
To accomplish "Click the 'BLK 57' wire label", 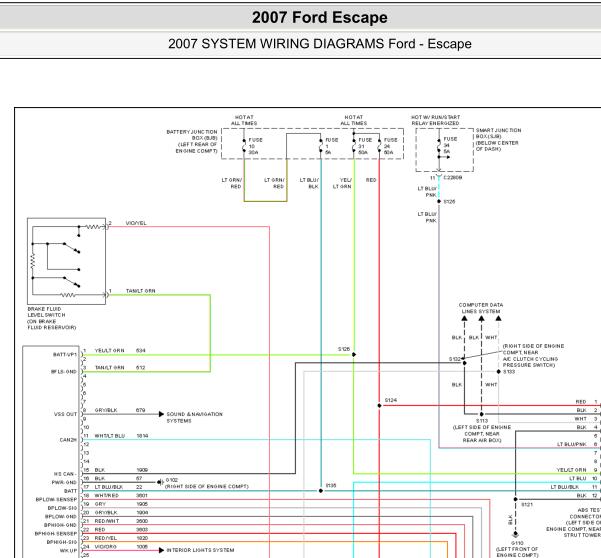I will click(118, 478).
